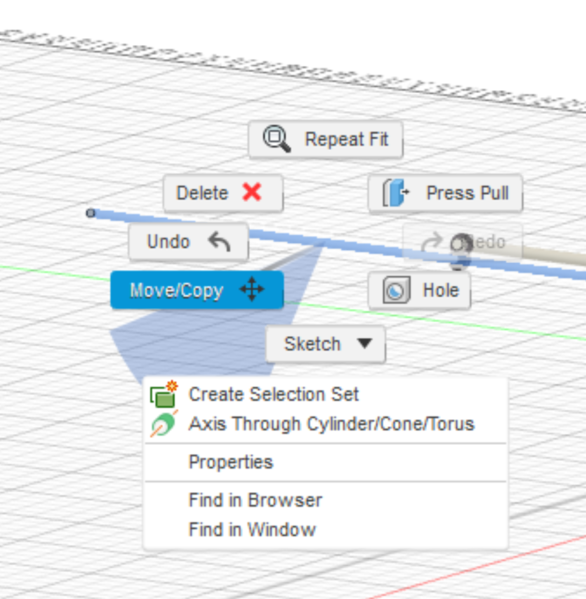586x599 pixels.
Task: Expand the Sketch dropdown arrow
Action: point(365,343)
